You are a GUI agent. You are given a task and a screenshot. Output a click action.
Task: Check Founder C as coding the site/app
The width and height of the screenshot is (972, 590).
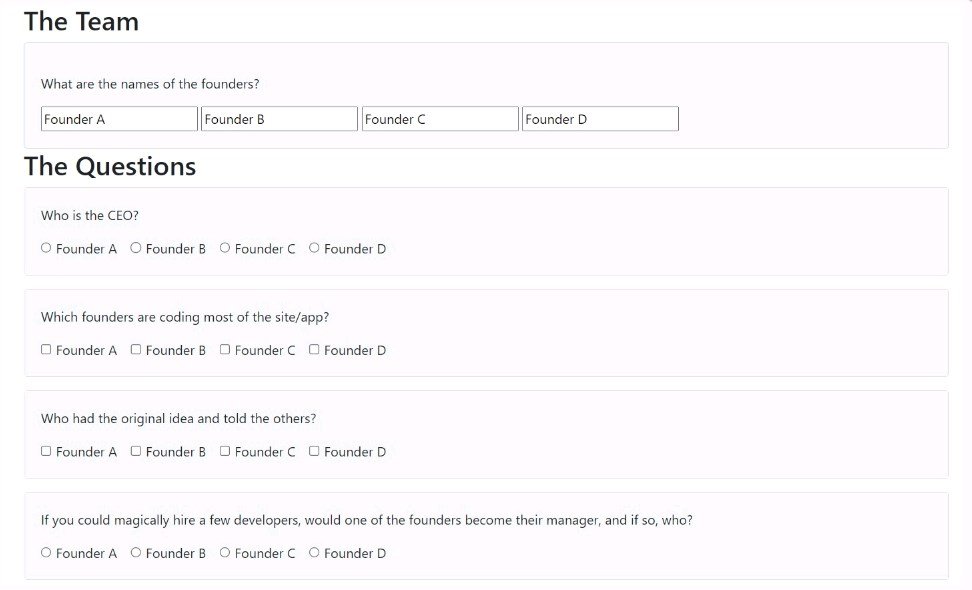[225, 350]
